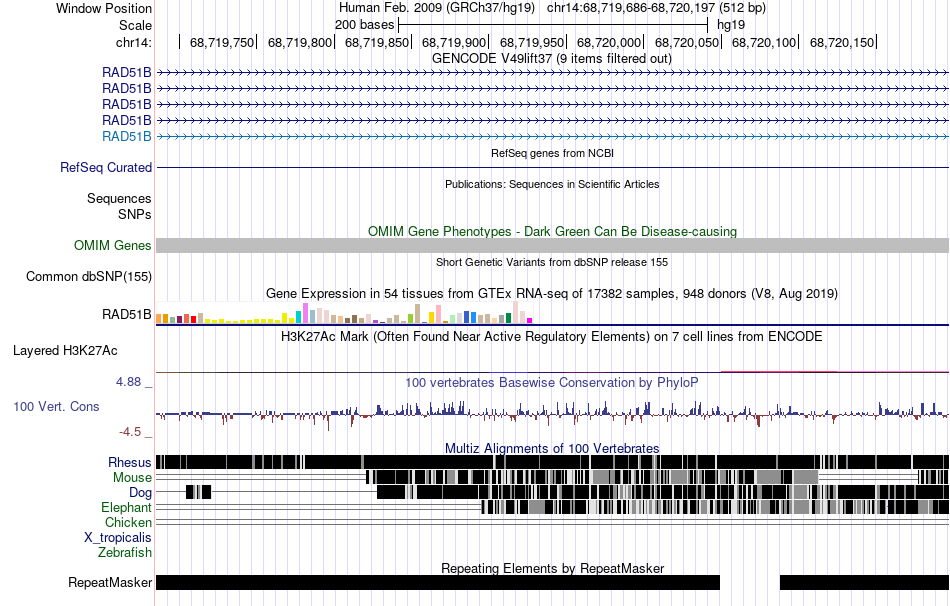Select the light-blue RAD51B transcript label
Screen dimensions: 950x606
point(127,136)
